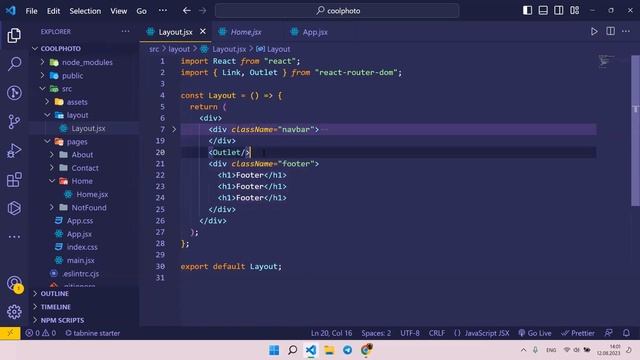Toggle the secondary side bar layout icon

(559, 11)
